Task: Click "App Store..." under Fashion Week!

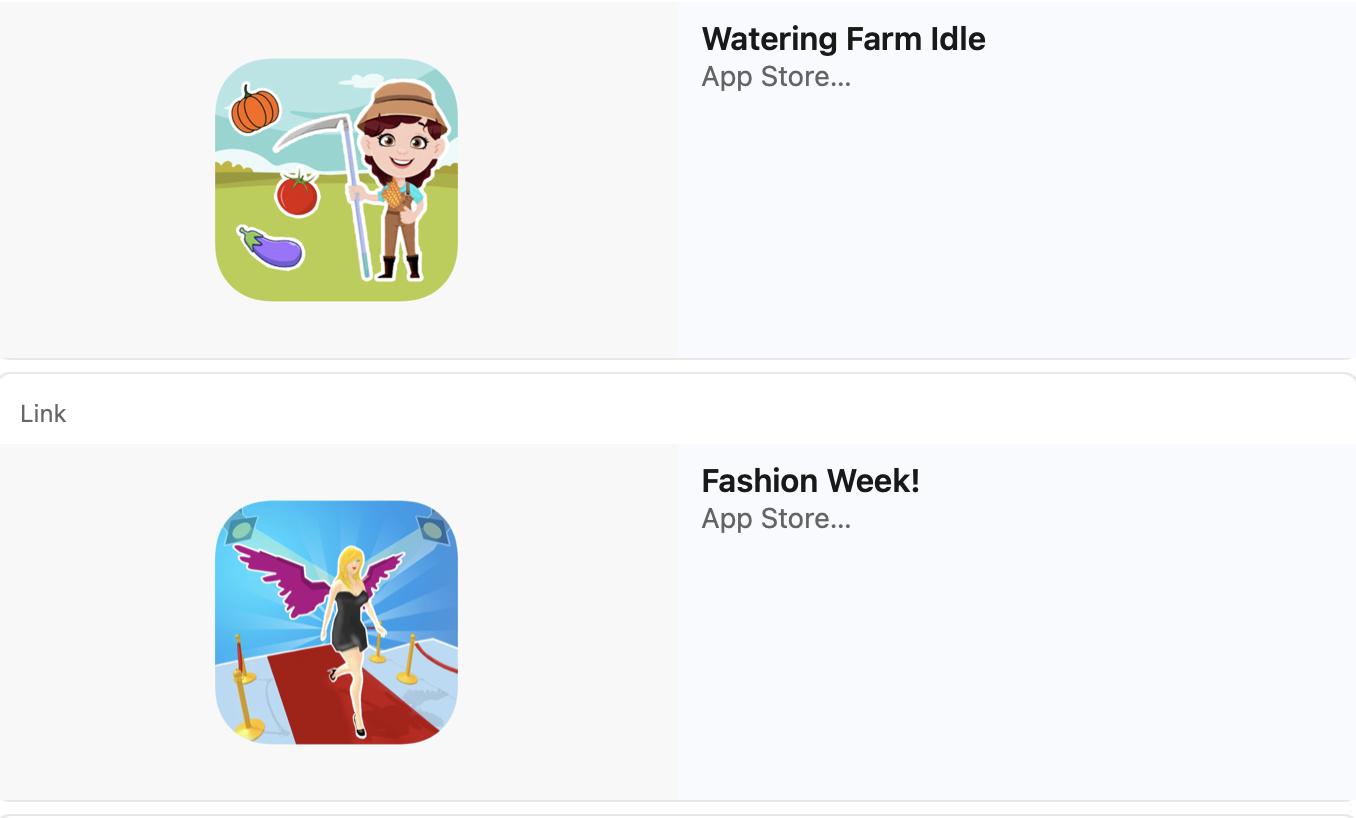Action: coord(776,519)
